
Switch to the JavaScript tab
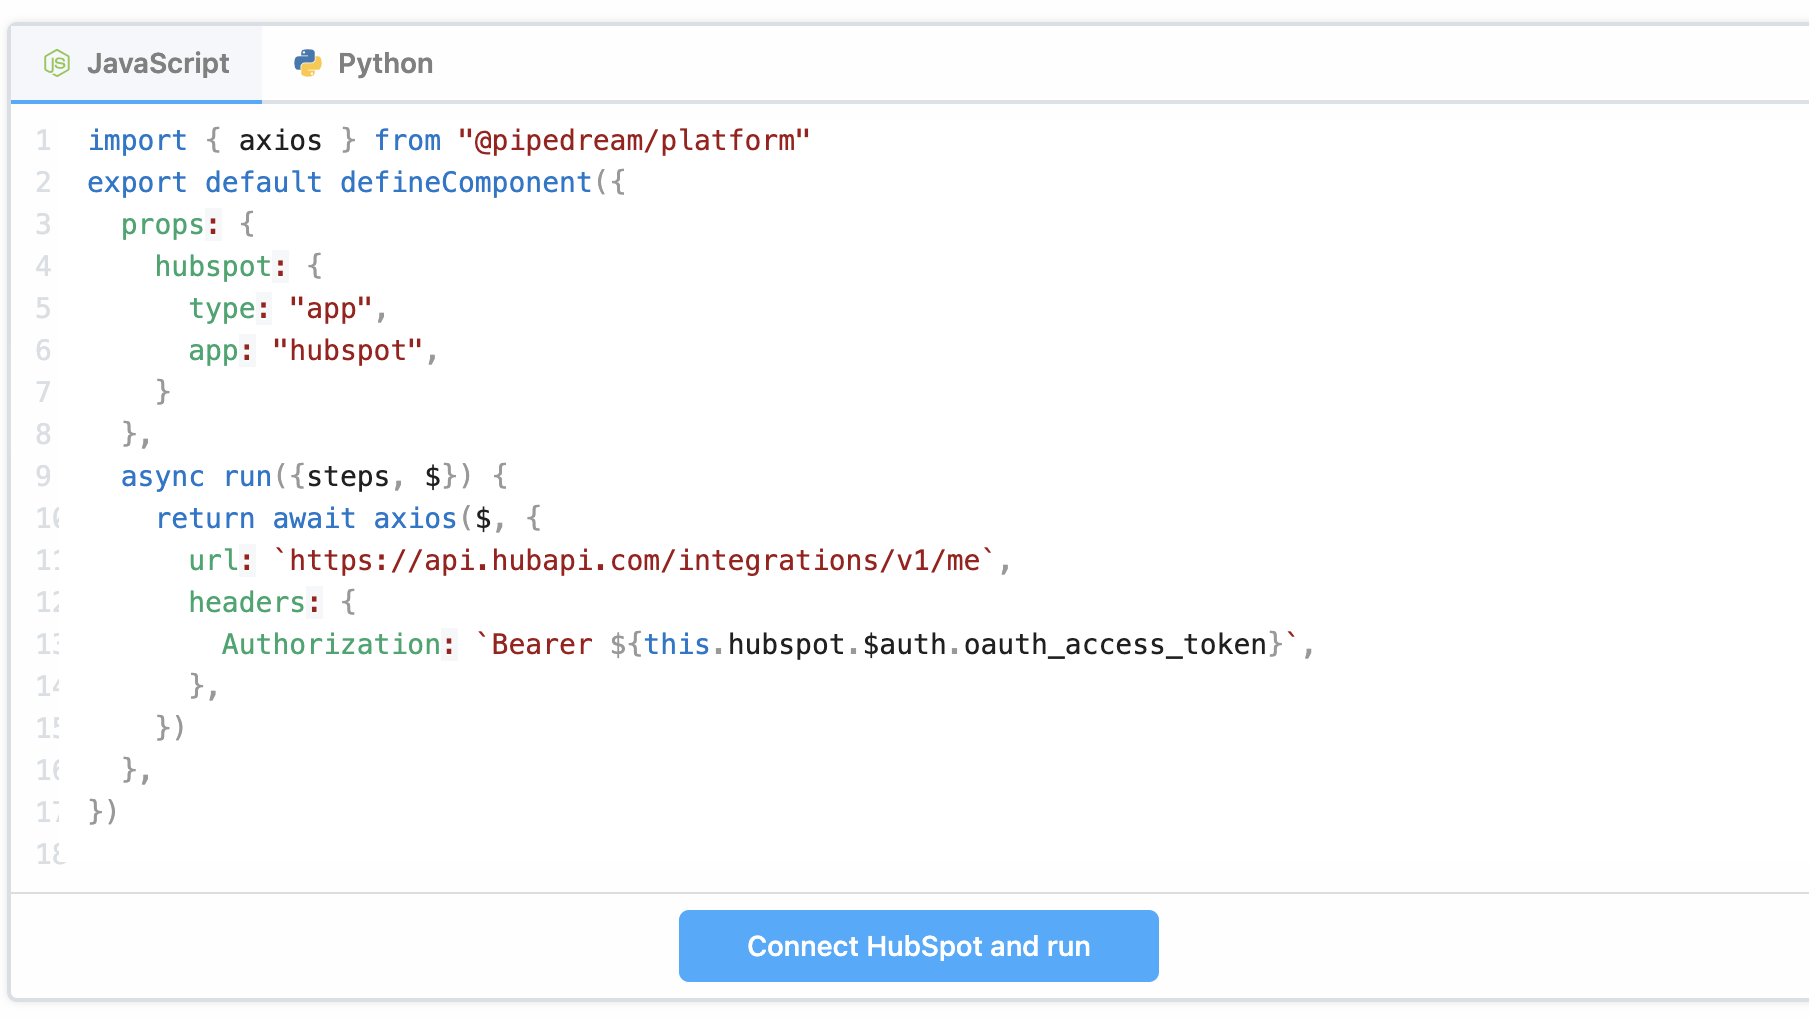click(137, 63)
